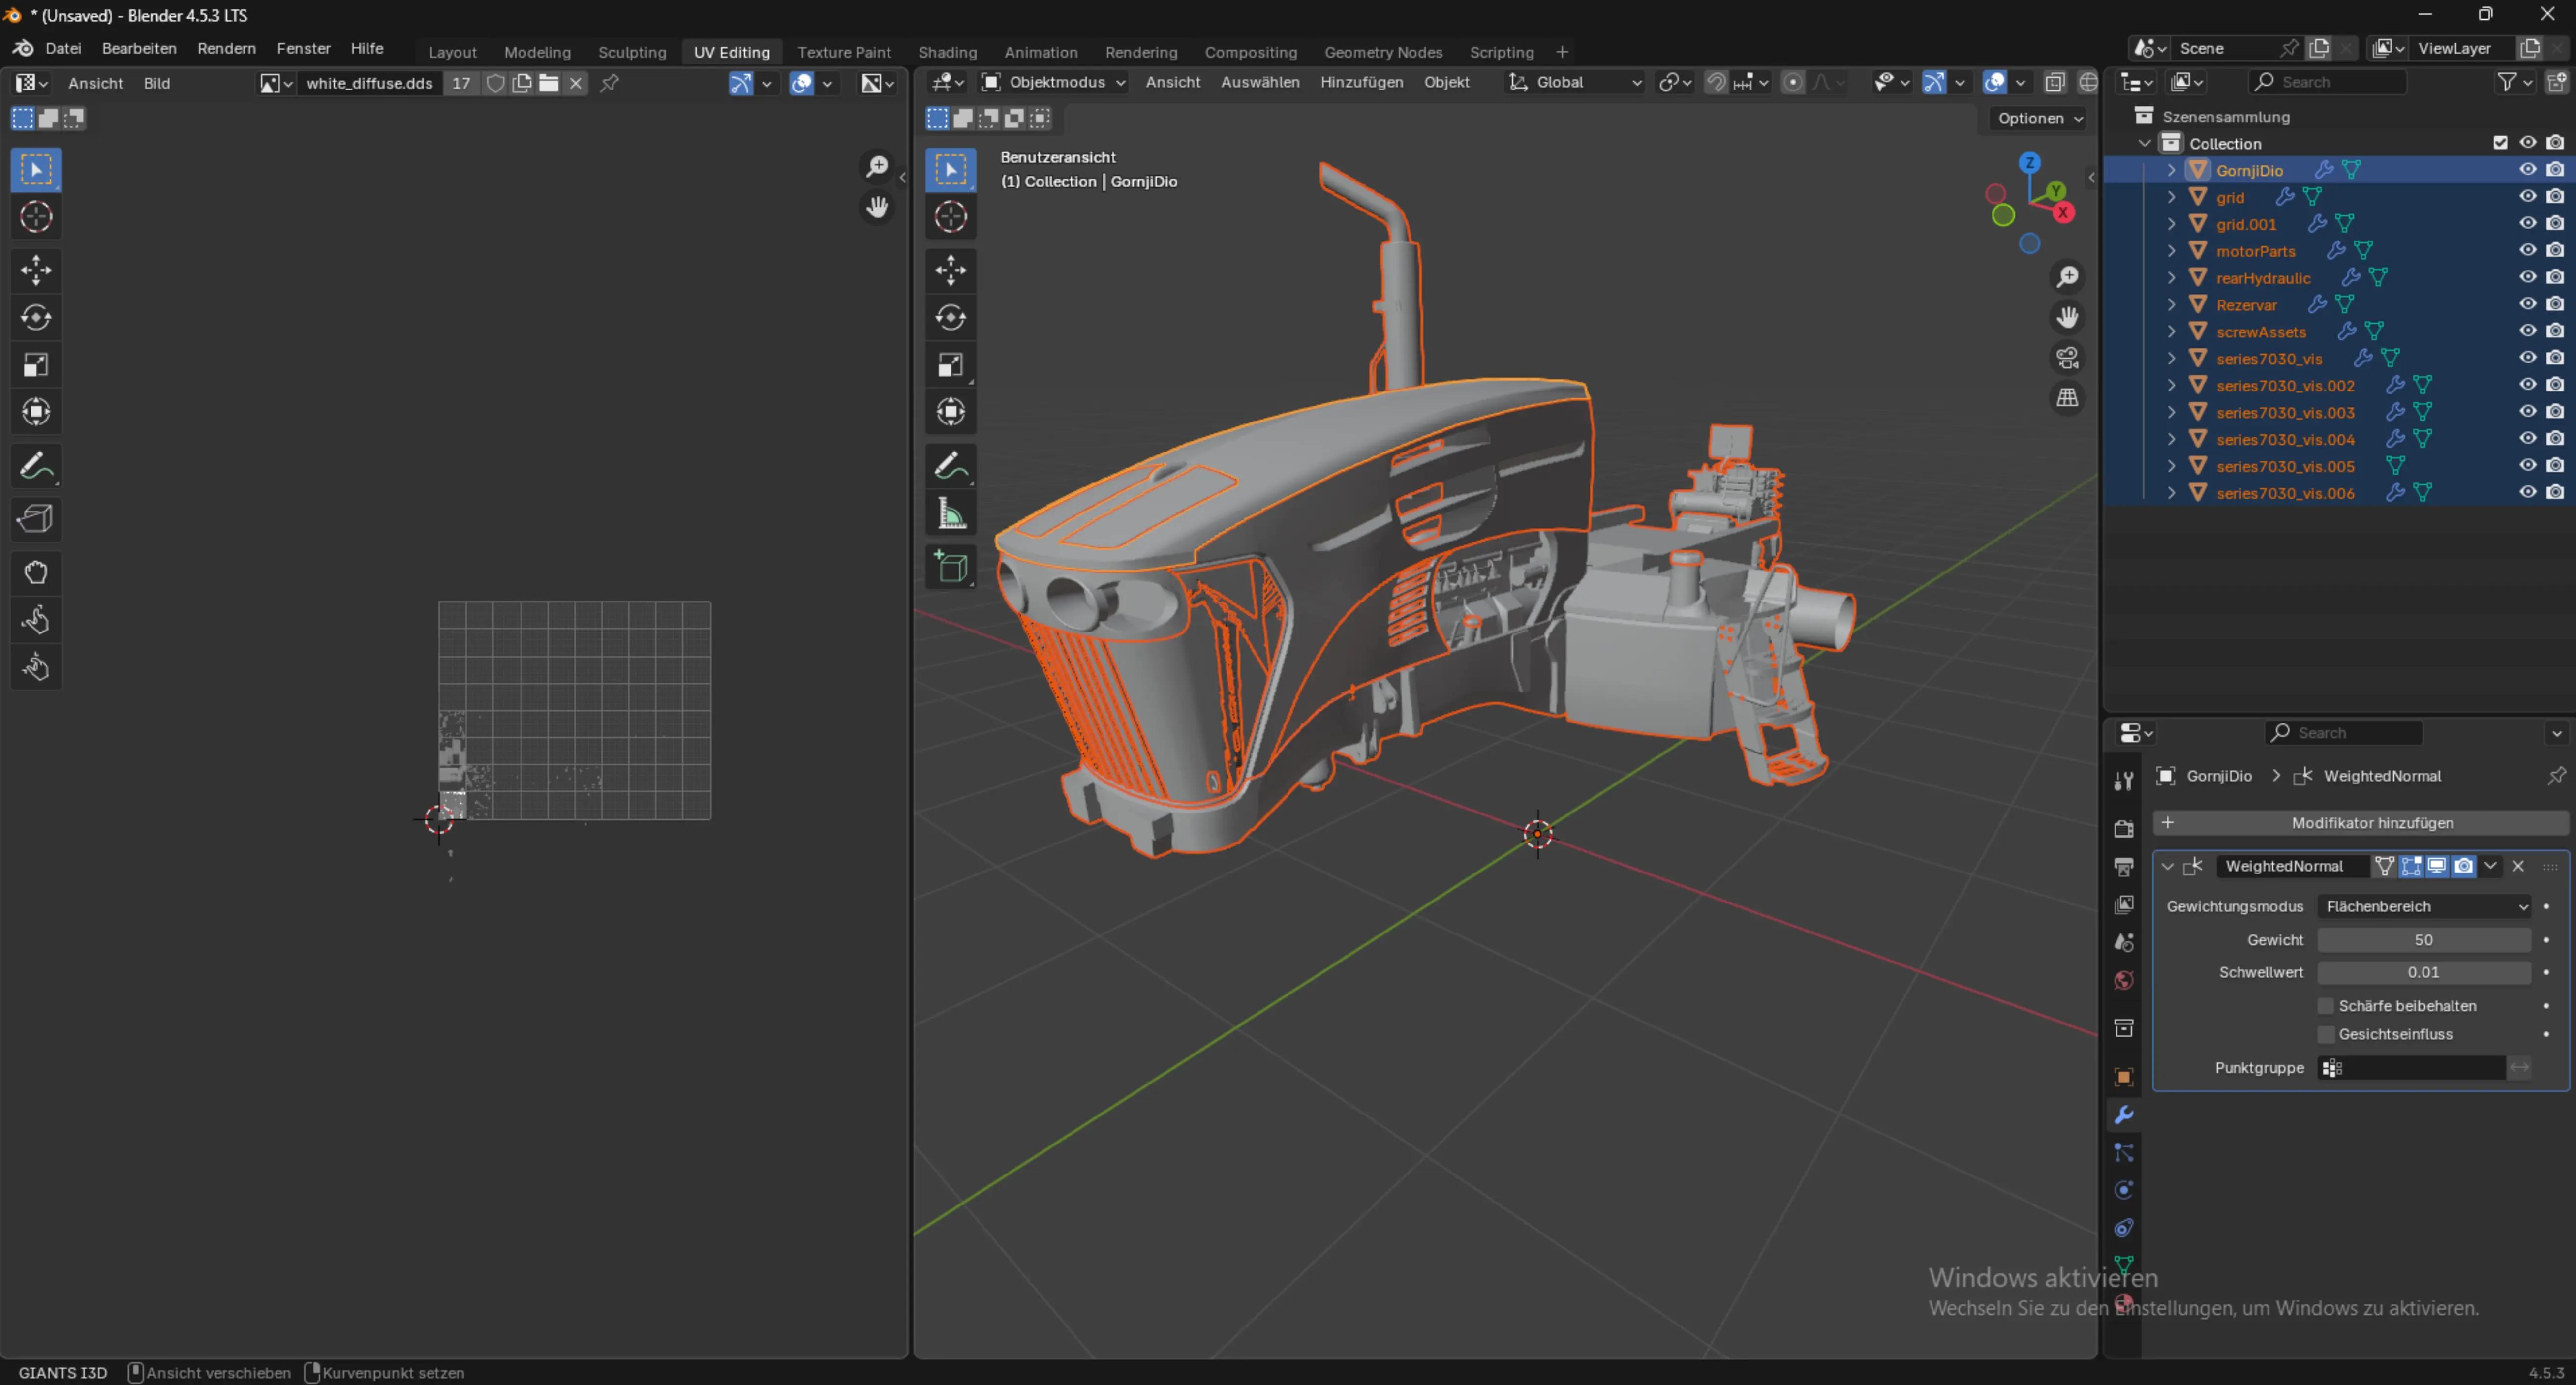Image resolution: width=2576 pixels, height=1385 pixels.
Task: Expand the rearHydraulic tree item
Action: (x=2171, y=278)
